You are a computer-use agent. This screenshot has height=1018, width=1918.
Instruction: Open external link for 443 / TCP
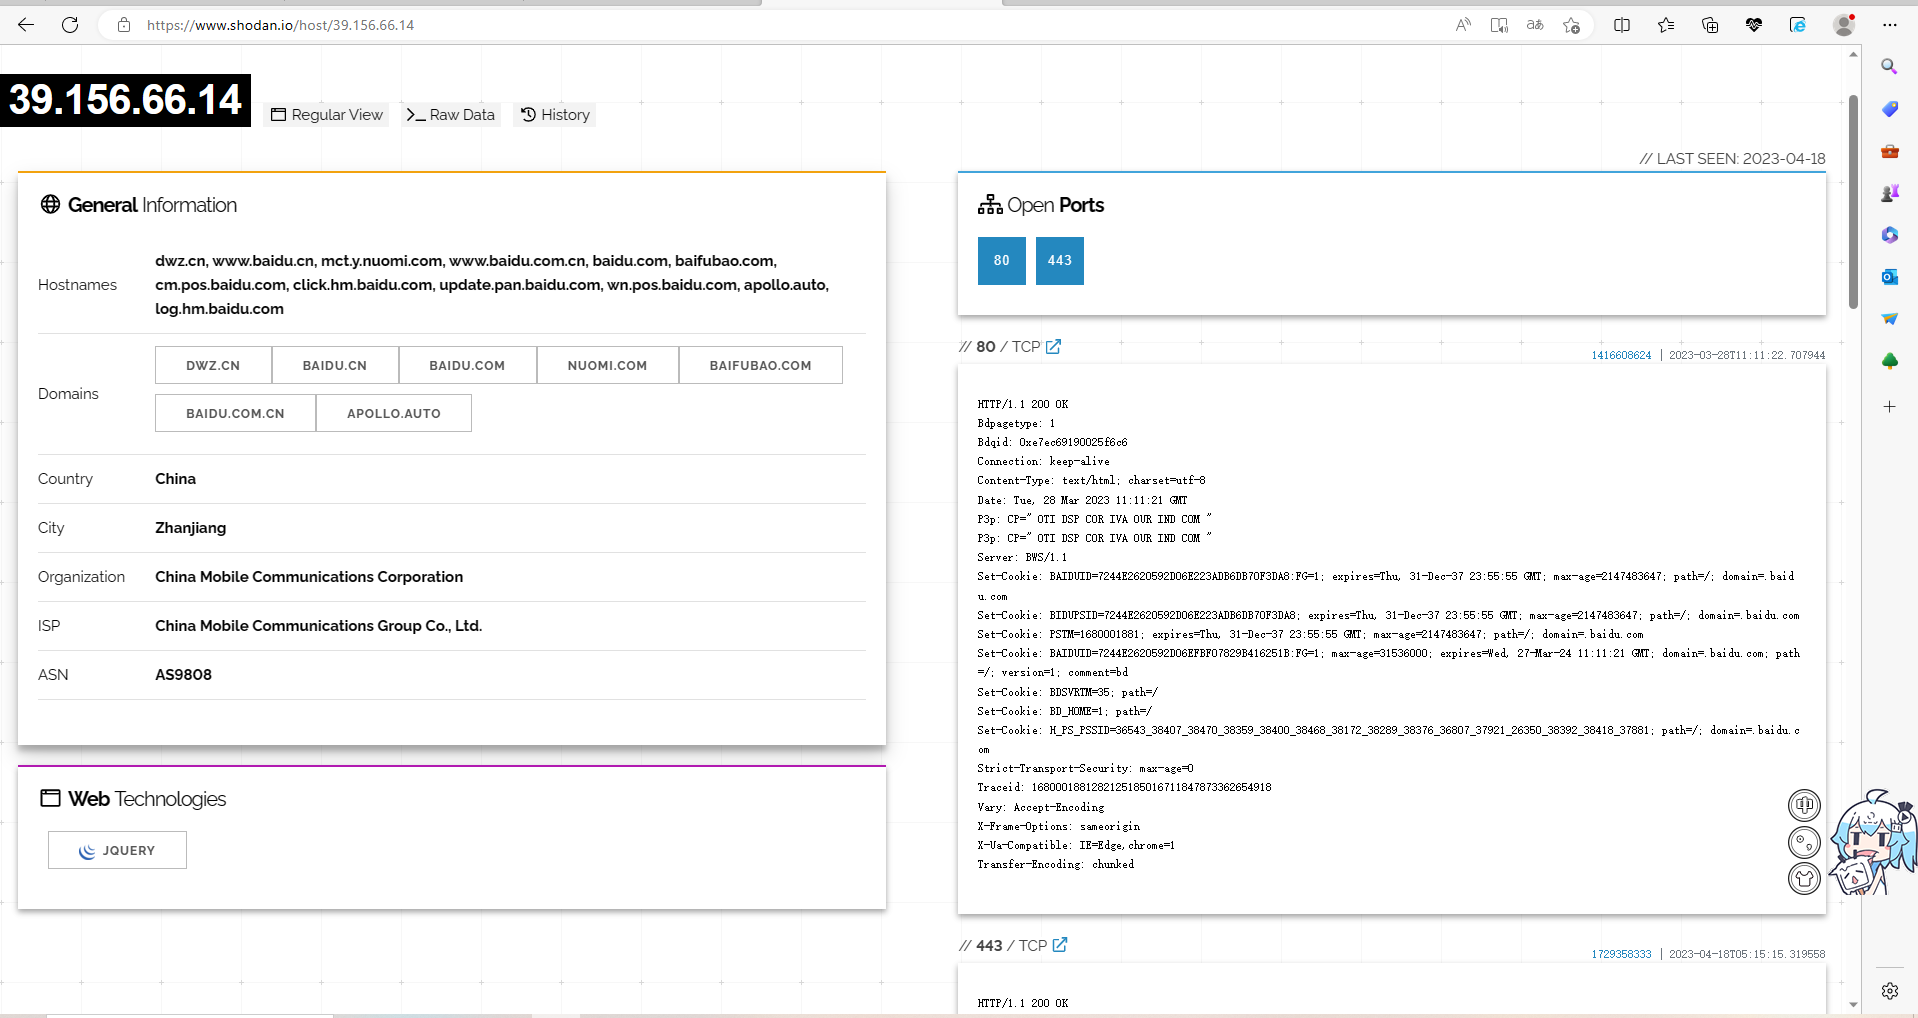[x=1060, y=945]
